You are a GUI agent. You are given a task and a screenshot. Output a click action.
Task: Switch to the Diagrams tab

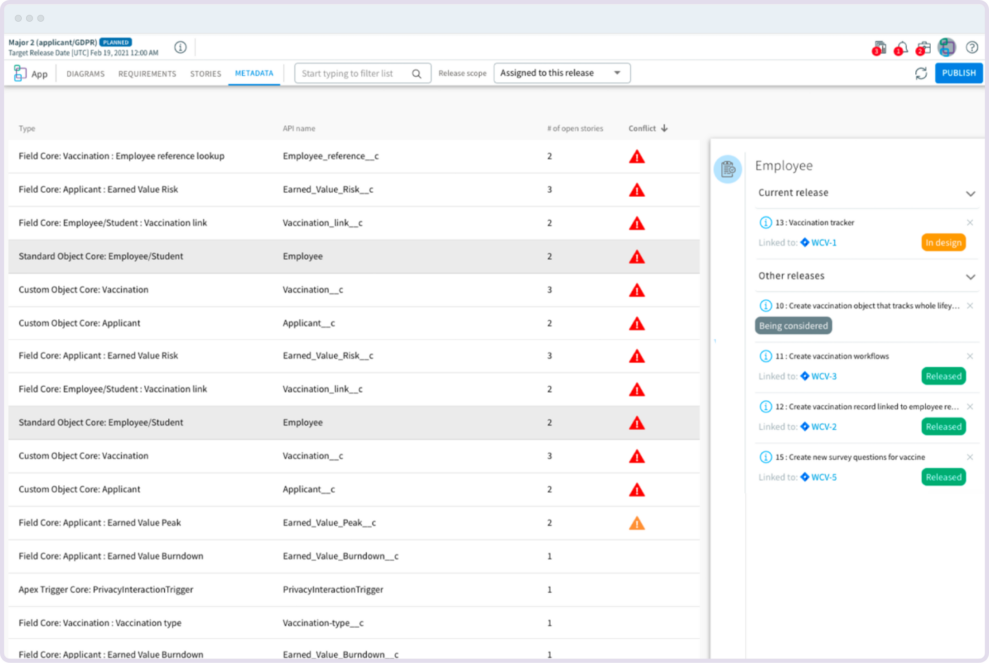[x=84, y=73]
